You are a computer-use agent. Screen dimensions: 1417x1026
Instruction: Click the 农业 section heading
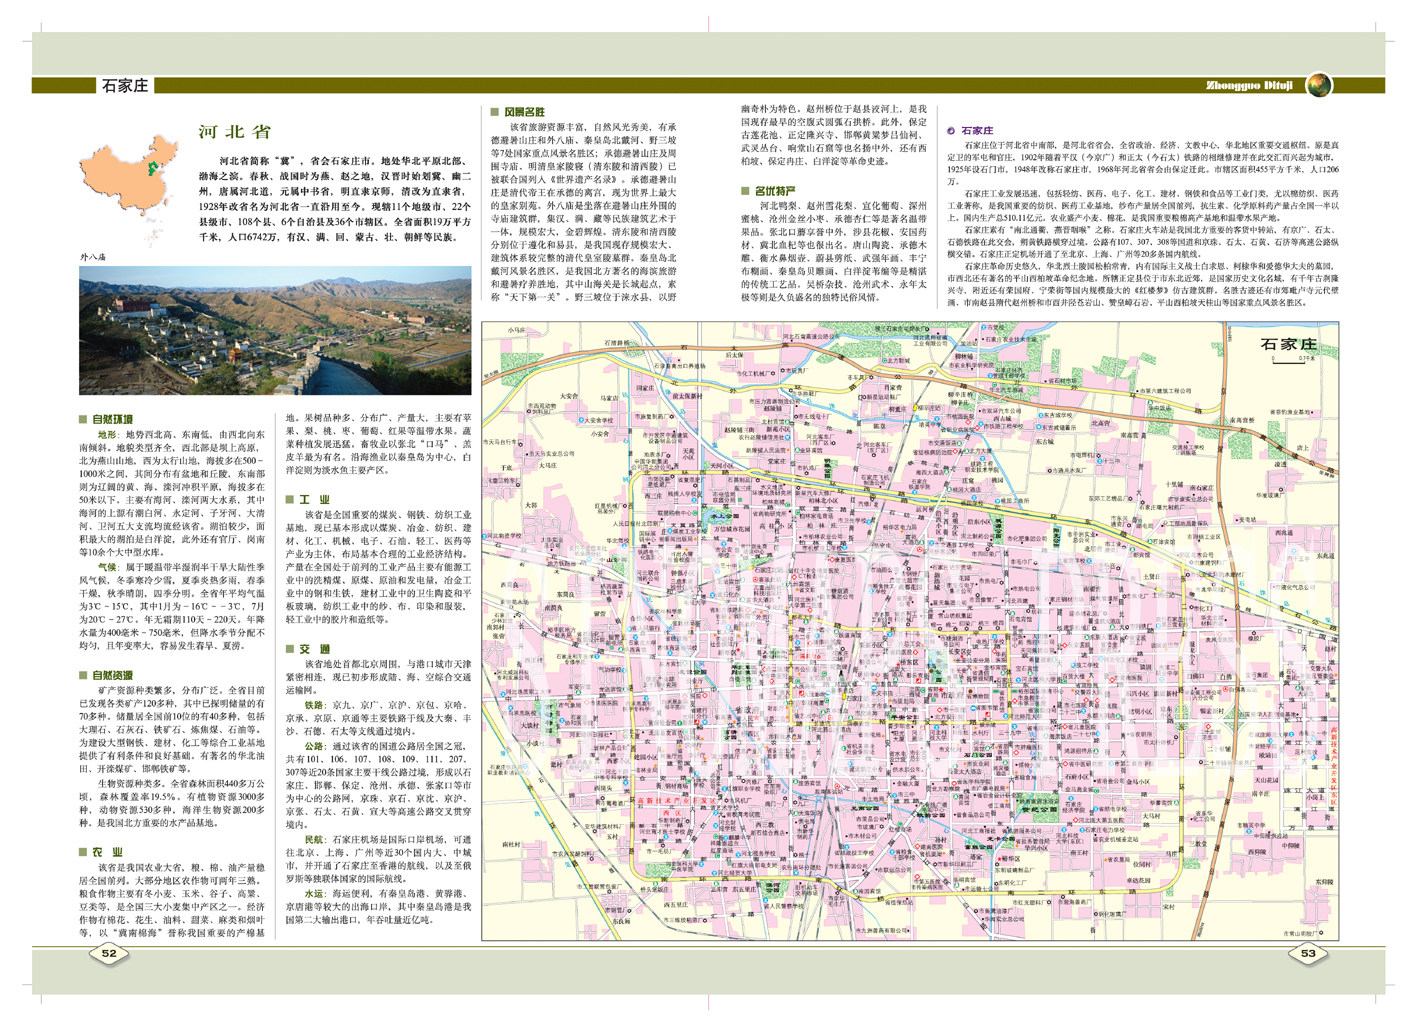(x=108, y=852)
